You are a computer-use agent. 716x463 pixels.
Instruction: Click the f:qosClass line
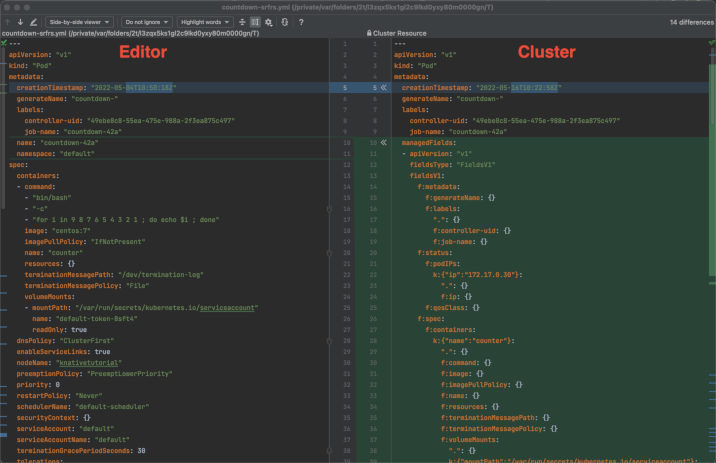point(453,308)
